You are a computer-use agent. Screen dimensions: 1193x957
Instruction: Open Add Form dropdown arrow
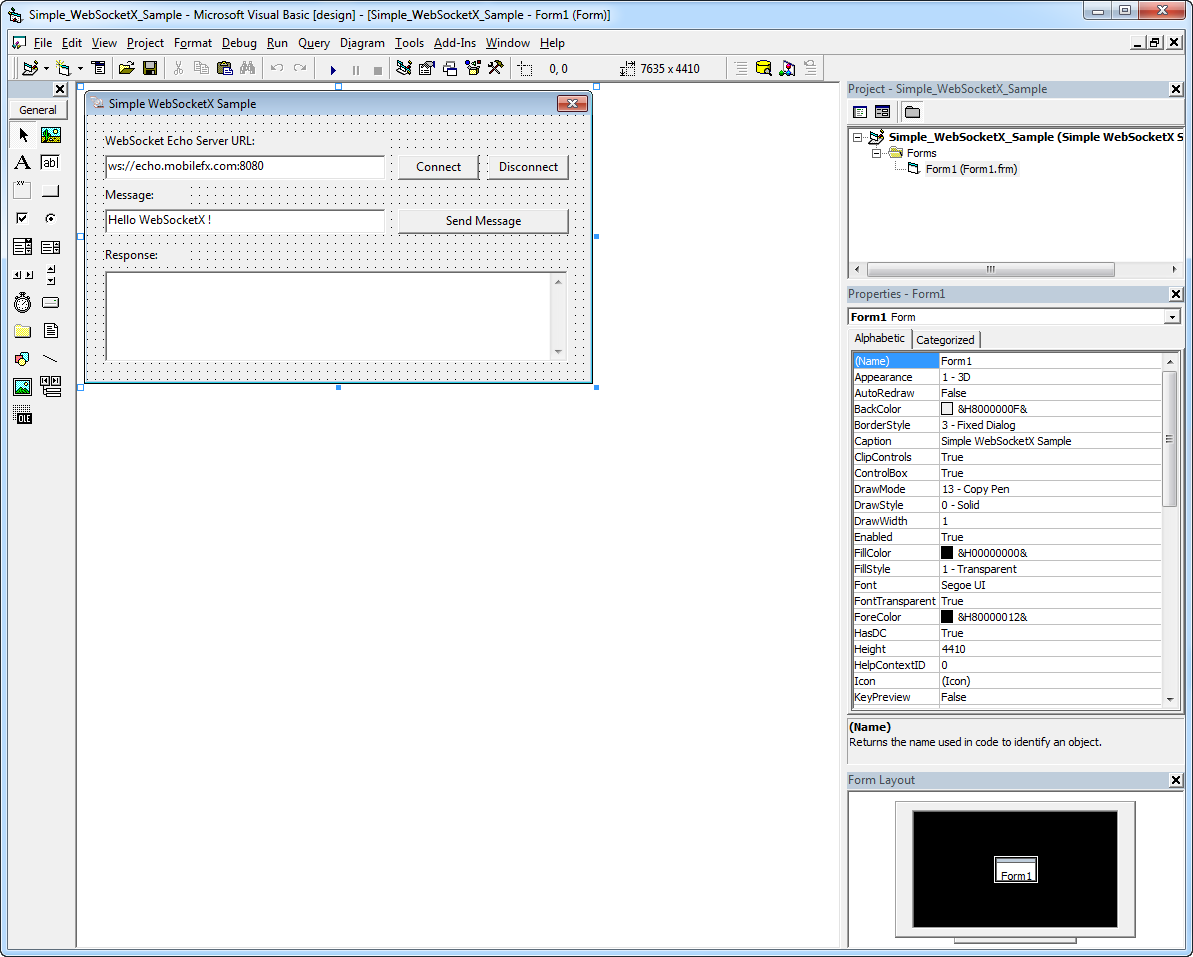coord(80,68)
